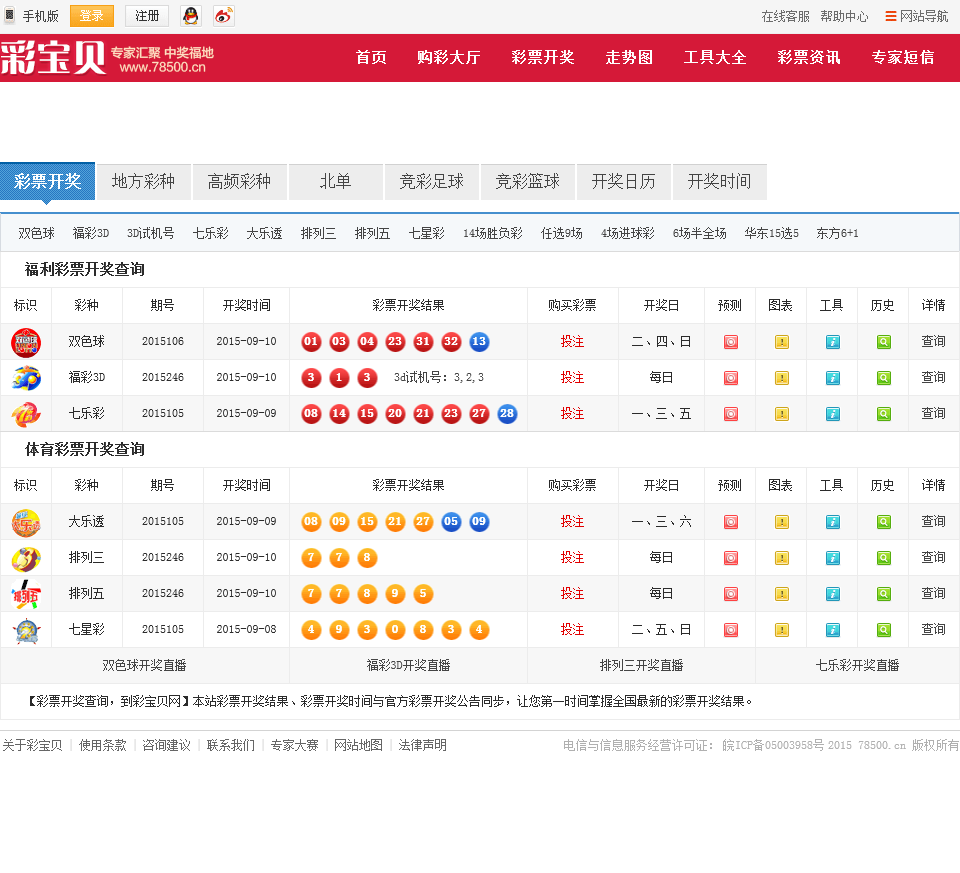Open the 福彩3D chart icon
This screenshot has width=960, height=873.
pyautogui.click(x=781, y=378)
